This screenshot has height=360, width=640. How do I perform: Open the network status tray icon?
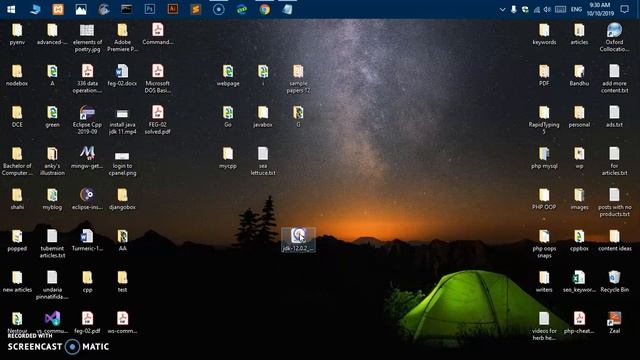point(537,9)
